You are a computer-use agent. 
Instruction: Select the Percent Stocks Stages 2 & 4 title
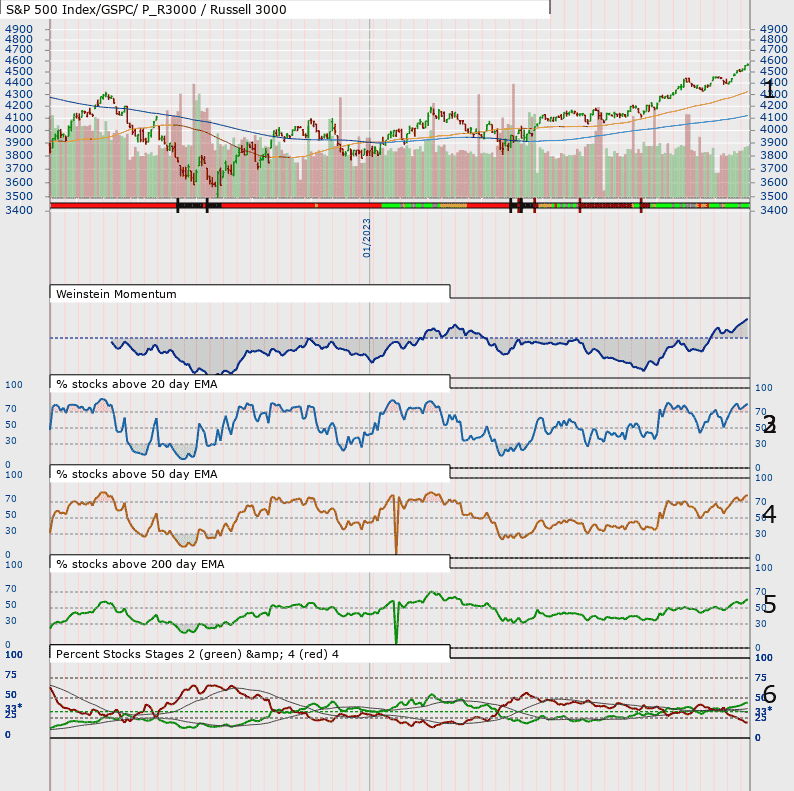197,654
